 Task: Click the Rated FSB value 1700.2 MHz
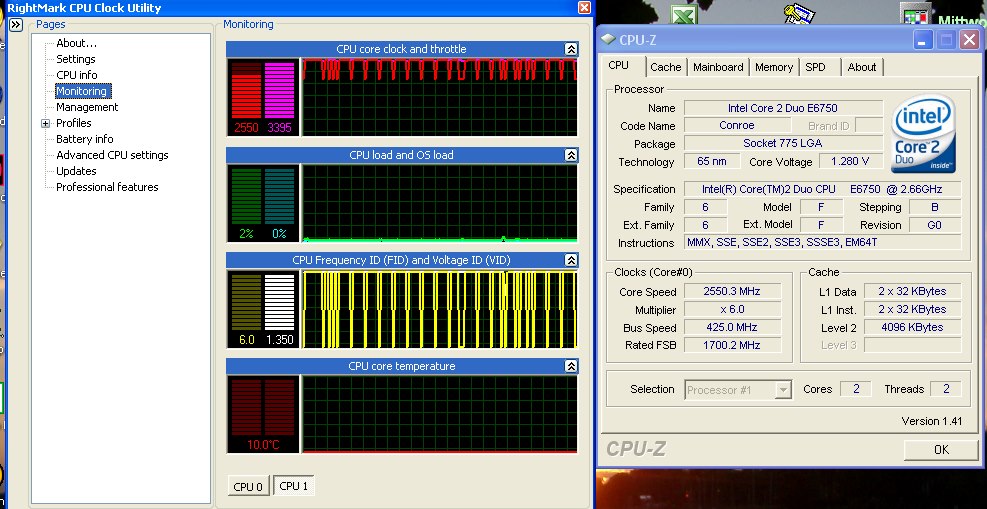point(731,345)
